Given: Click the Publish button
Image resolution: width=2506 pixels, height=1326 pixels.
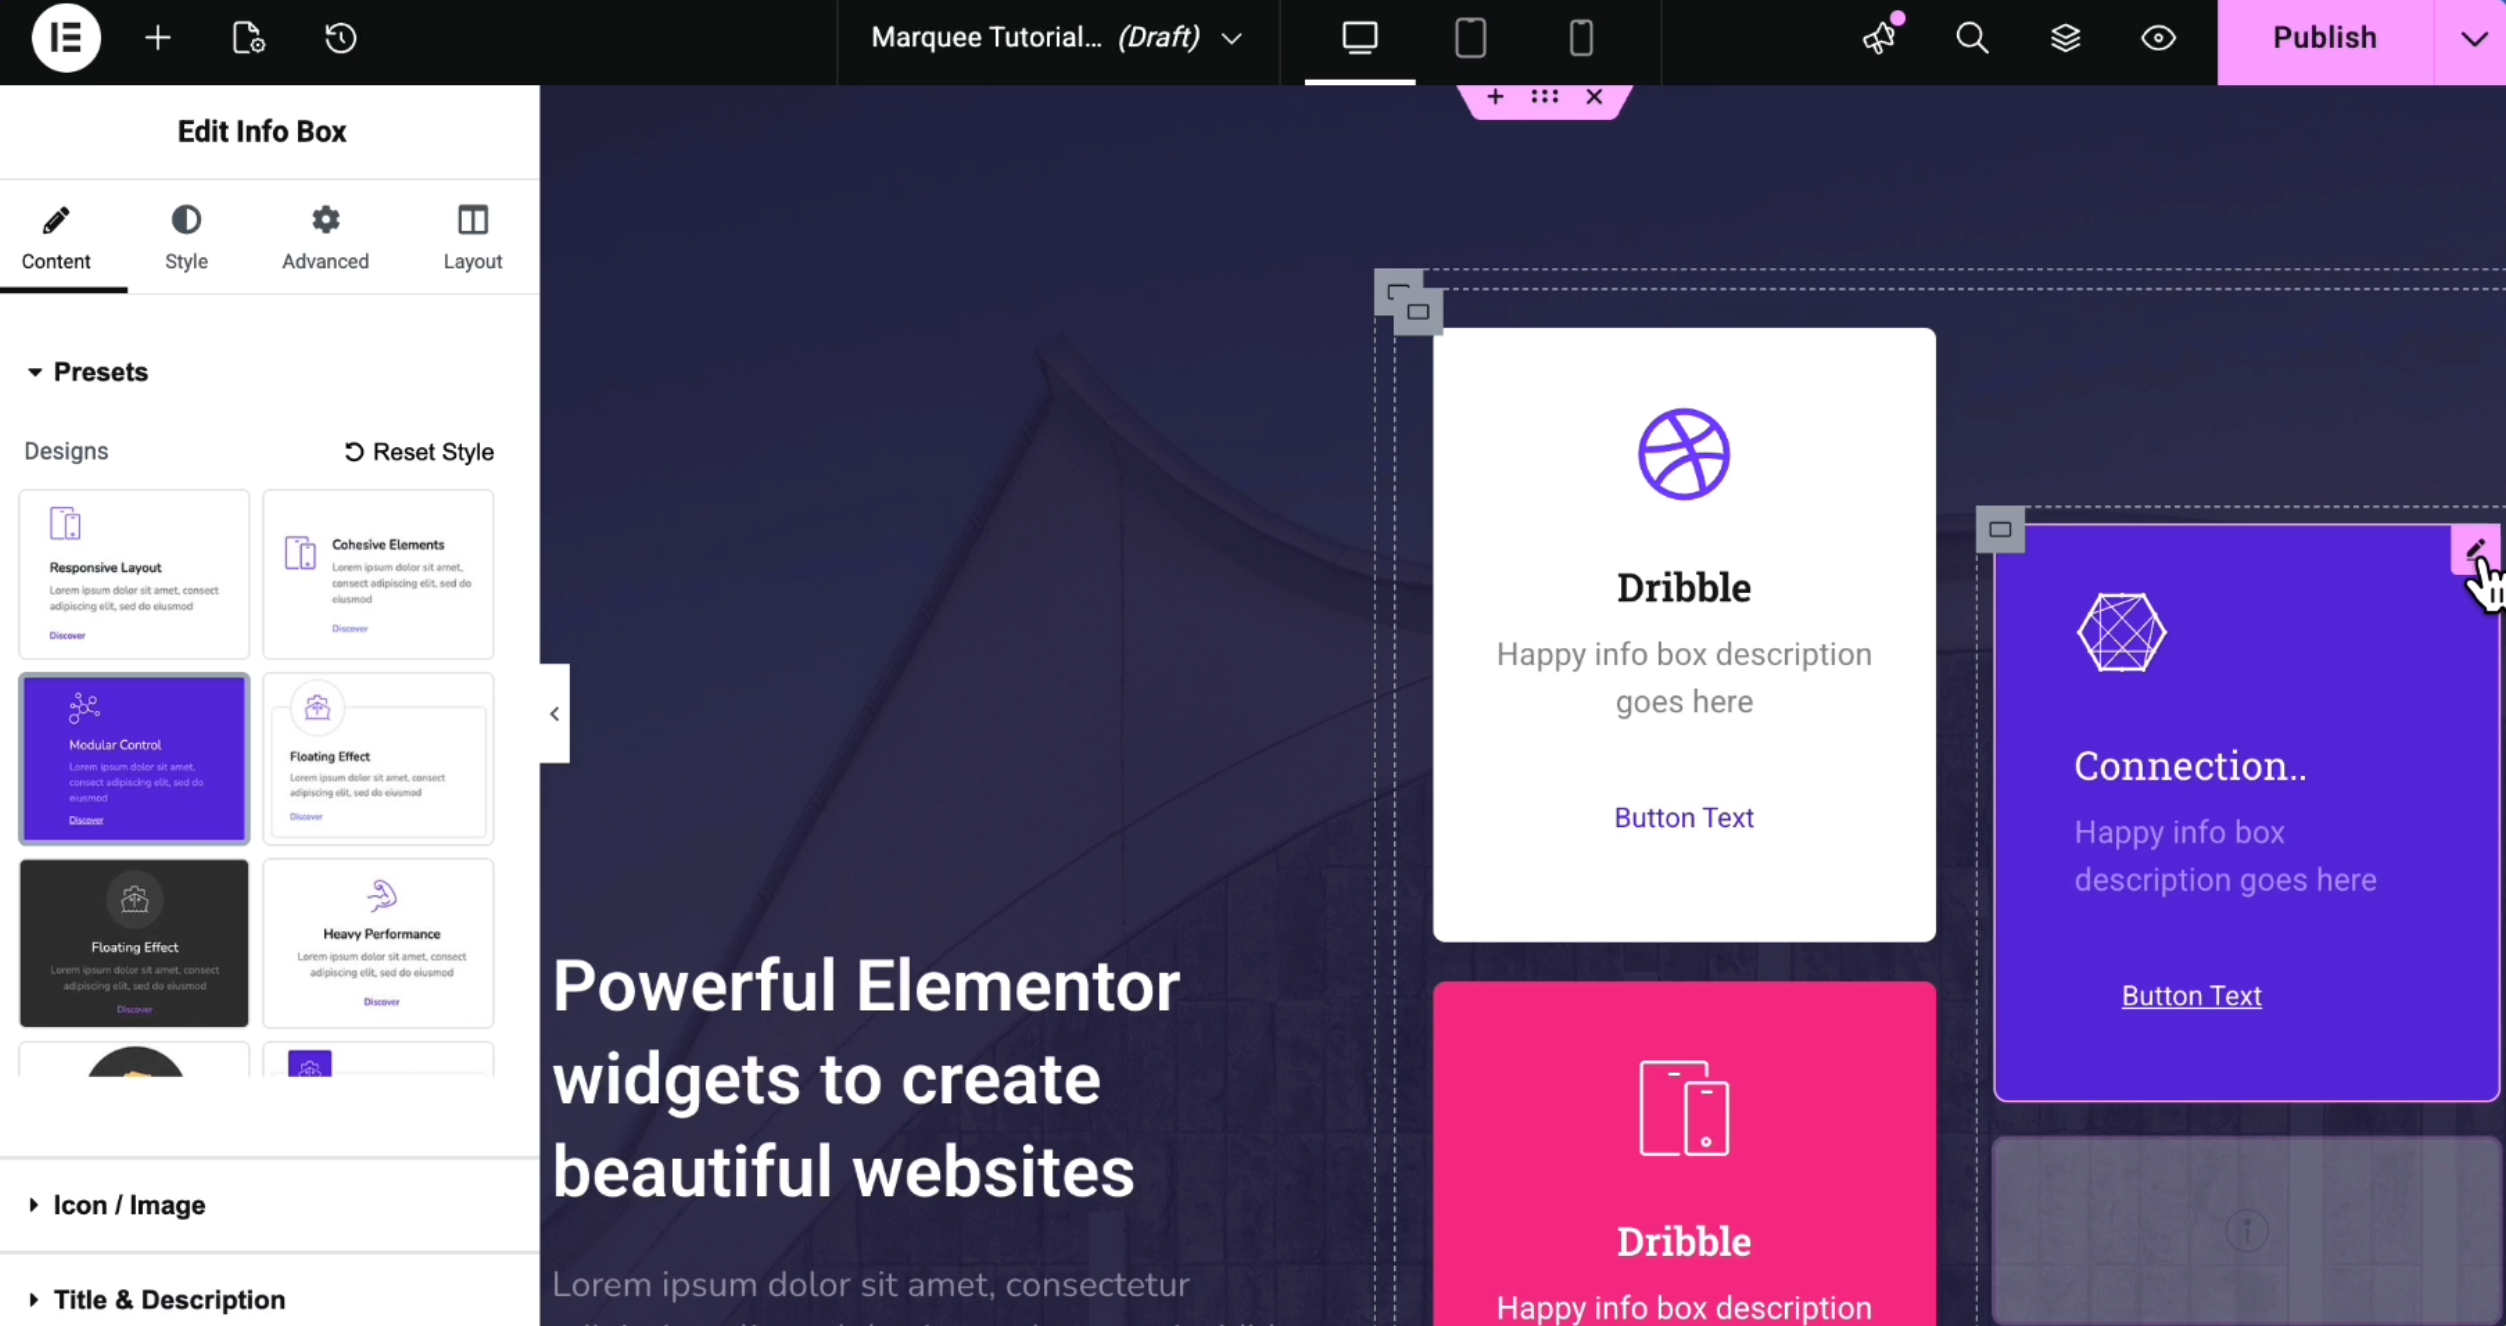Looking at the screenshot, I should click(2324, 40).
